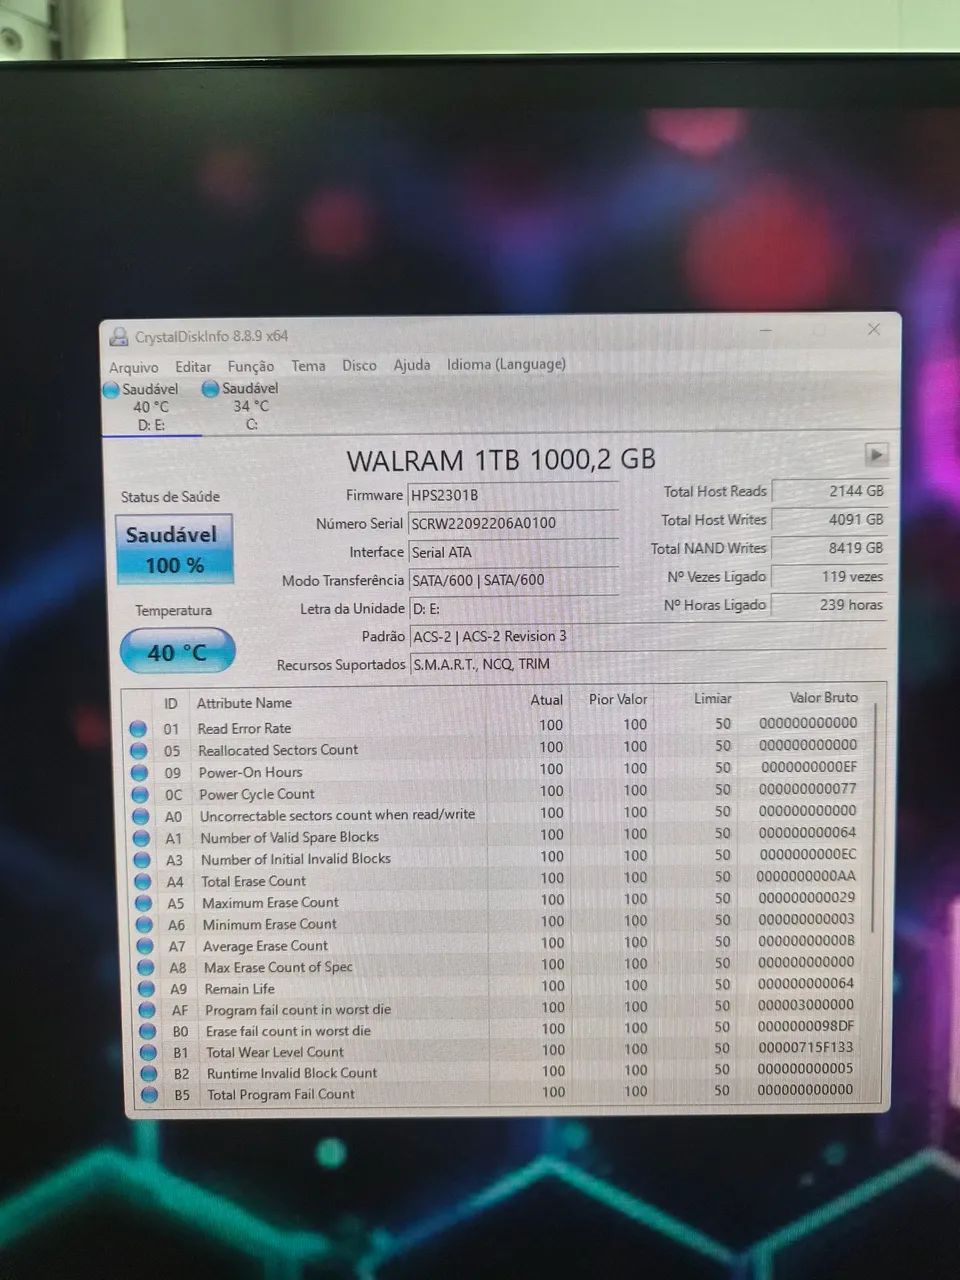The height and width of the screenshot is (1280, 960).
Task: Open the Idioma (Language) menu
Action: 506,364
